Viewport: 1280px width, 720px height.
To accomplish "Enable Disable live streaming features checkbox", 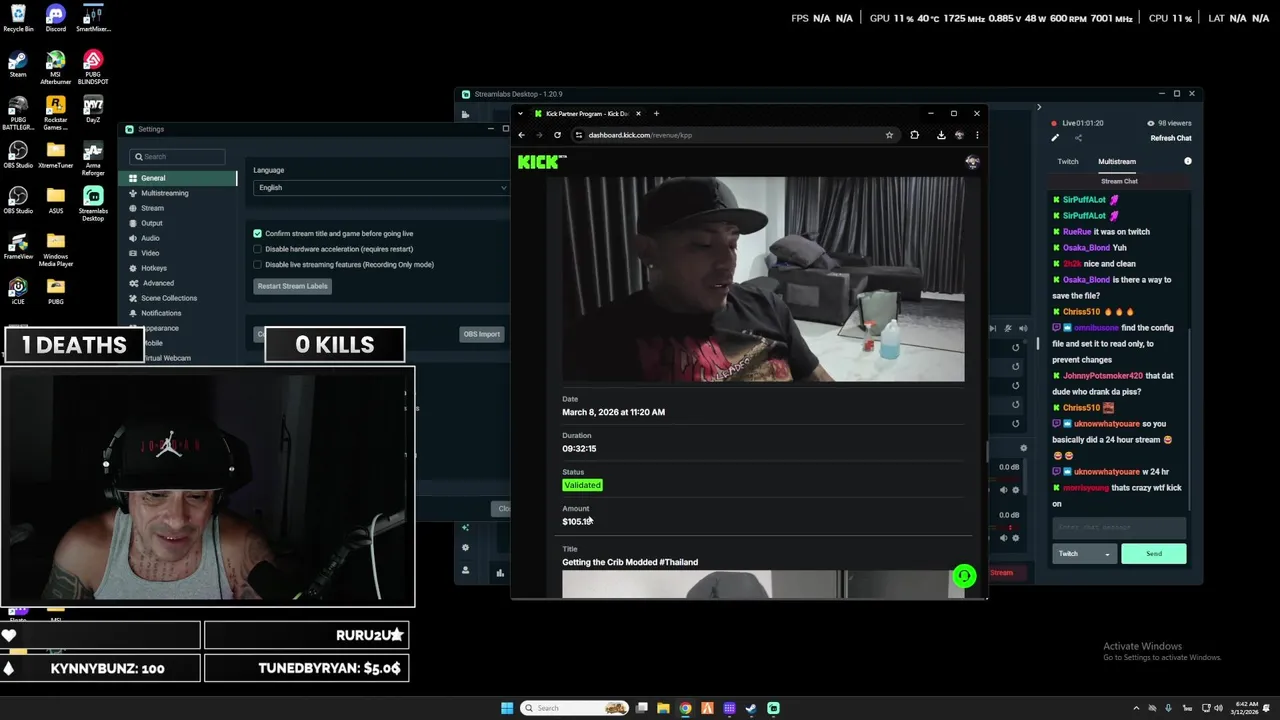I will tap(257, 265).
